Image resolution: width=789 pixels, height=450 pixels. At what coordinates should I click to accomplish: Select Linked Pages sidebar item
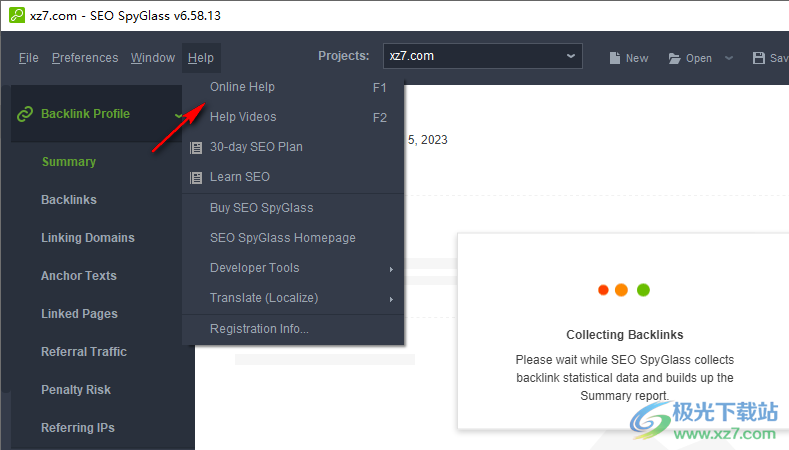coord(80,314)
